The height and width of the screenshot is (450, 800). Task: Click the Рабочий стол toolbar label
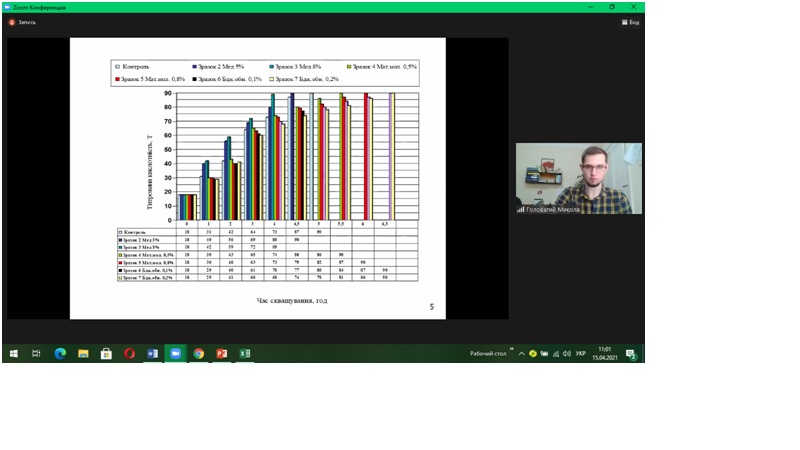click(488, 354)
